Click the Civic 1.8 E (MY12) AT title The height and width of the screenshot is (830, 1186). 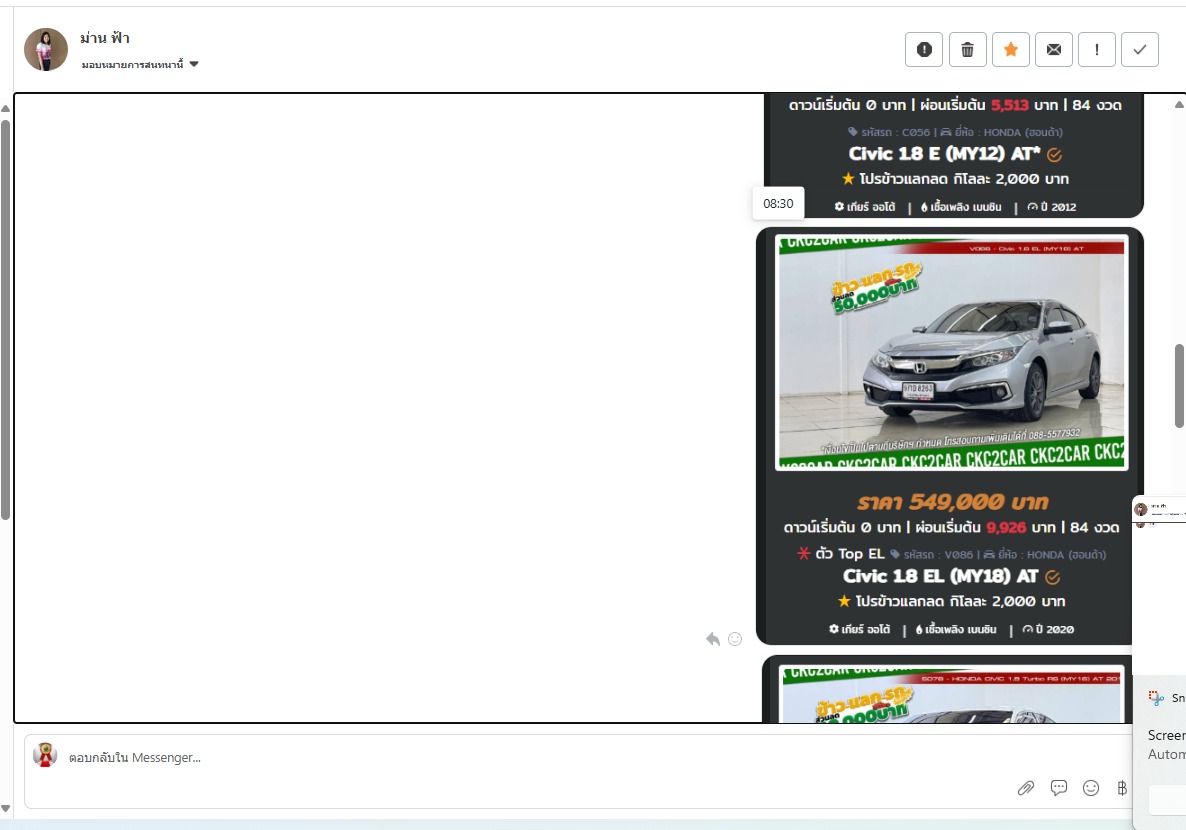[x=944, y=154]
